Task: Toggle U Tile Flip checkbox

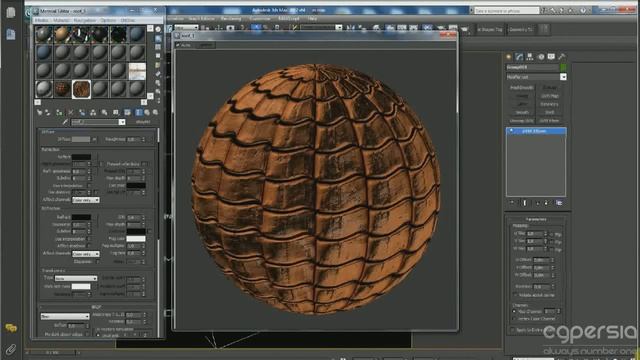Action: [x=552, y=234]
